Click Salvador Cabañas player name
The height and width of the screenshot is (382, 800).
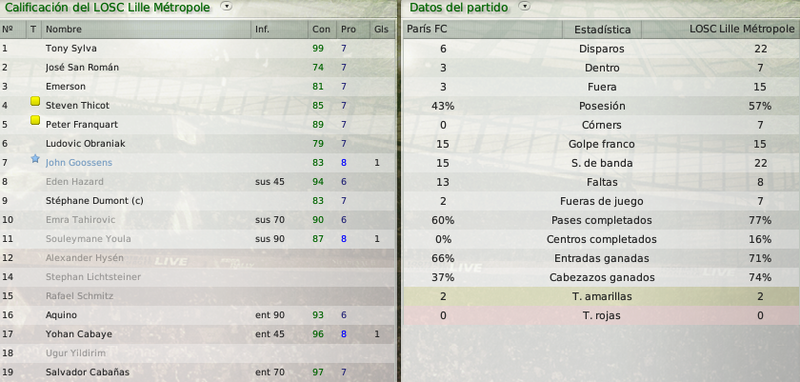pyautogui.click(x=87, y=372)
